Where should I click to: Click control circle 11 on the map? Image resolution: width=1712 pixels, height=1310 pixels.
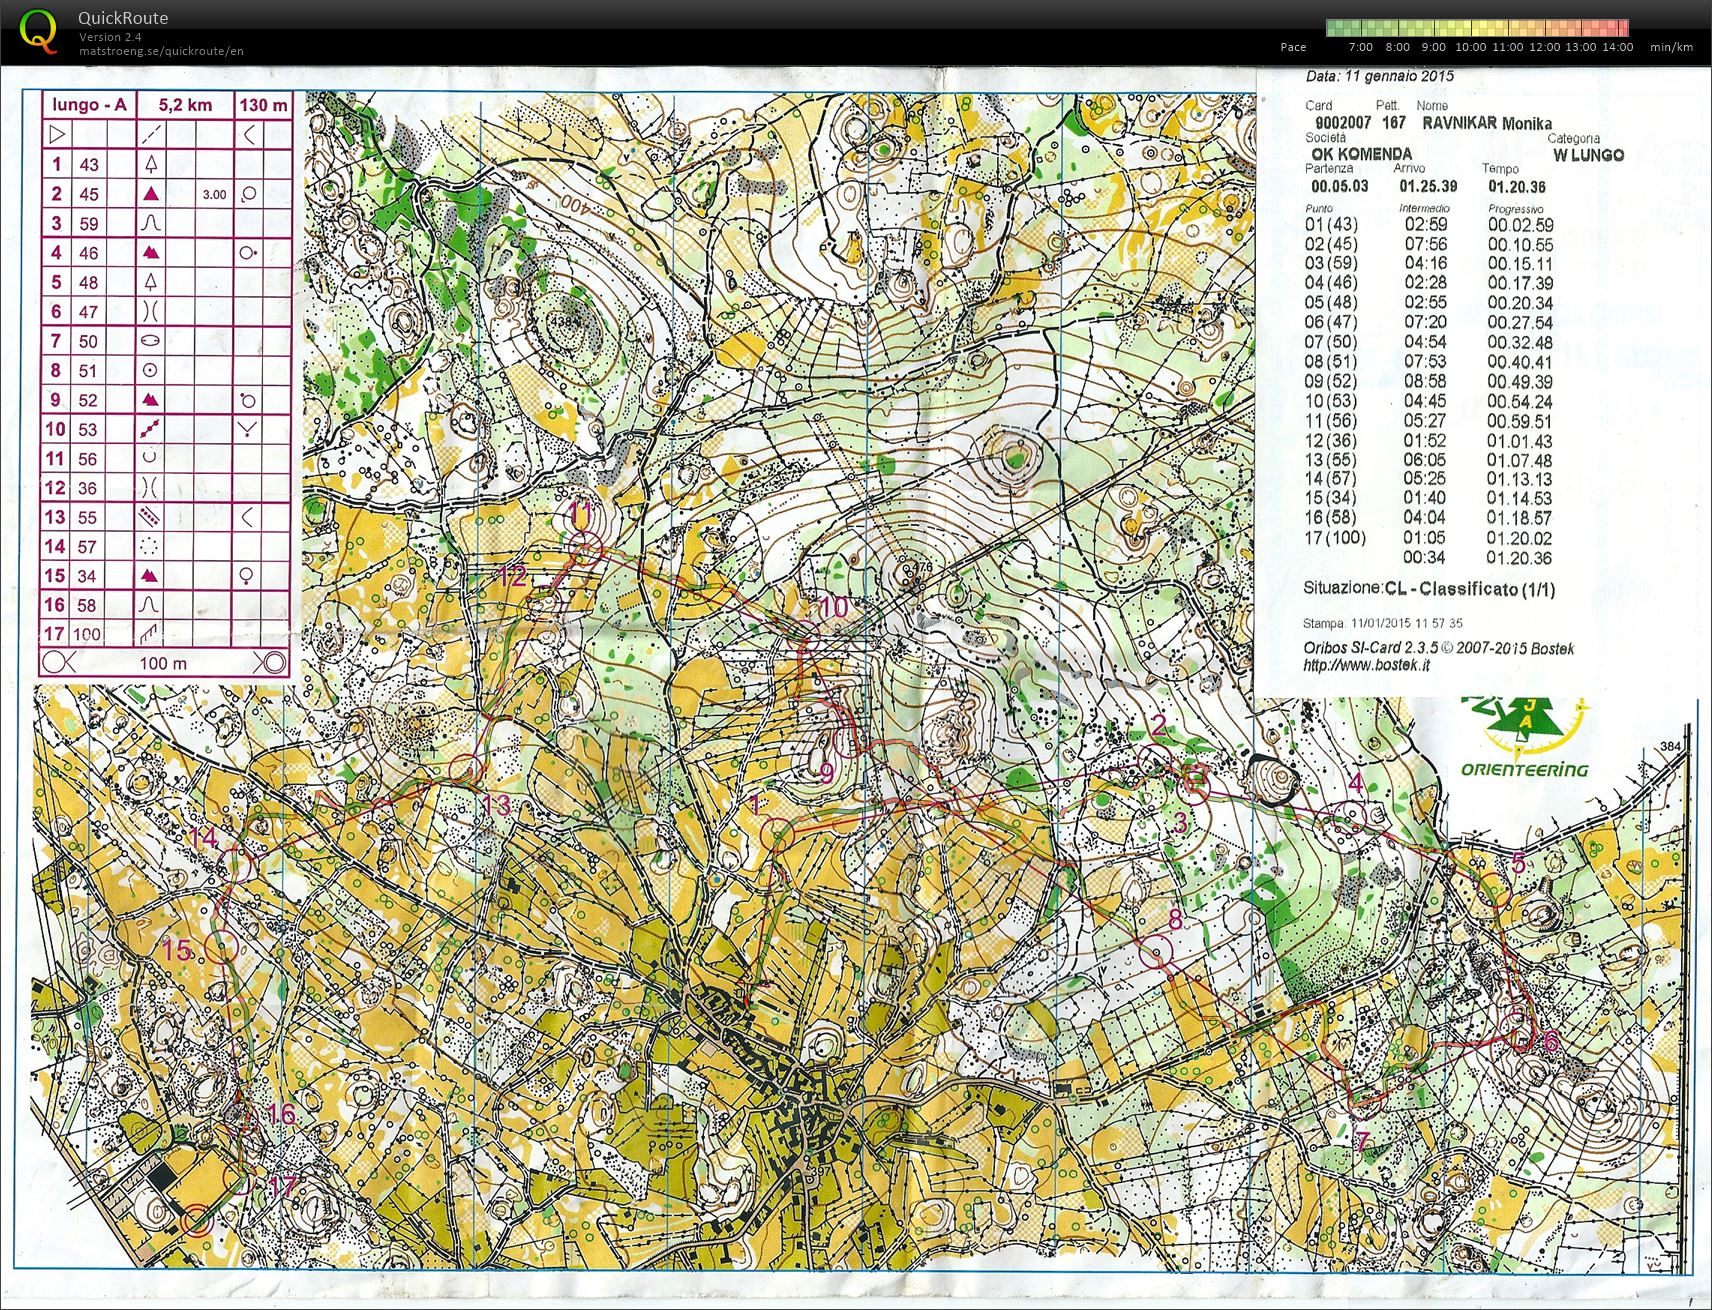click(x=586, y=547)
